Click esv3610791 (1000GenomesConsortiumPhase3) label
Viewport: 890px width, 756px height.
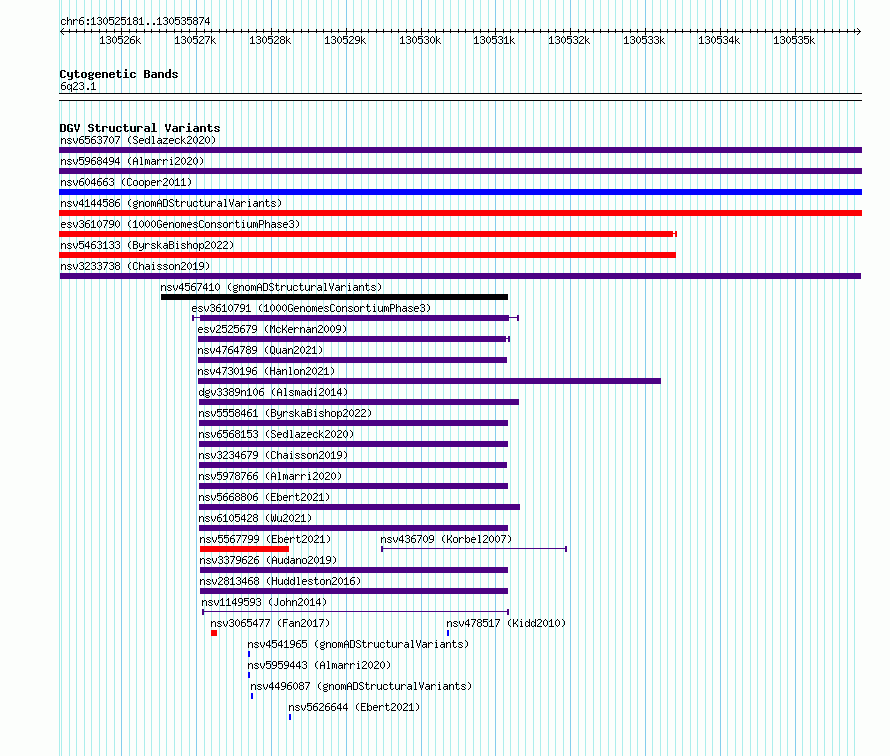point(311,308)
